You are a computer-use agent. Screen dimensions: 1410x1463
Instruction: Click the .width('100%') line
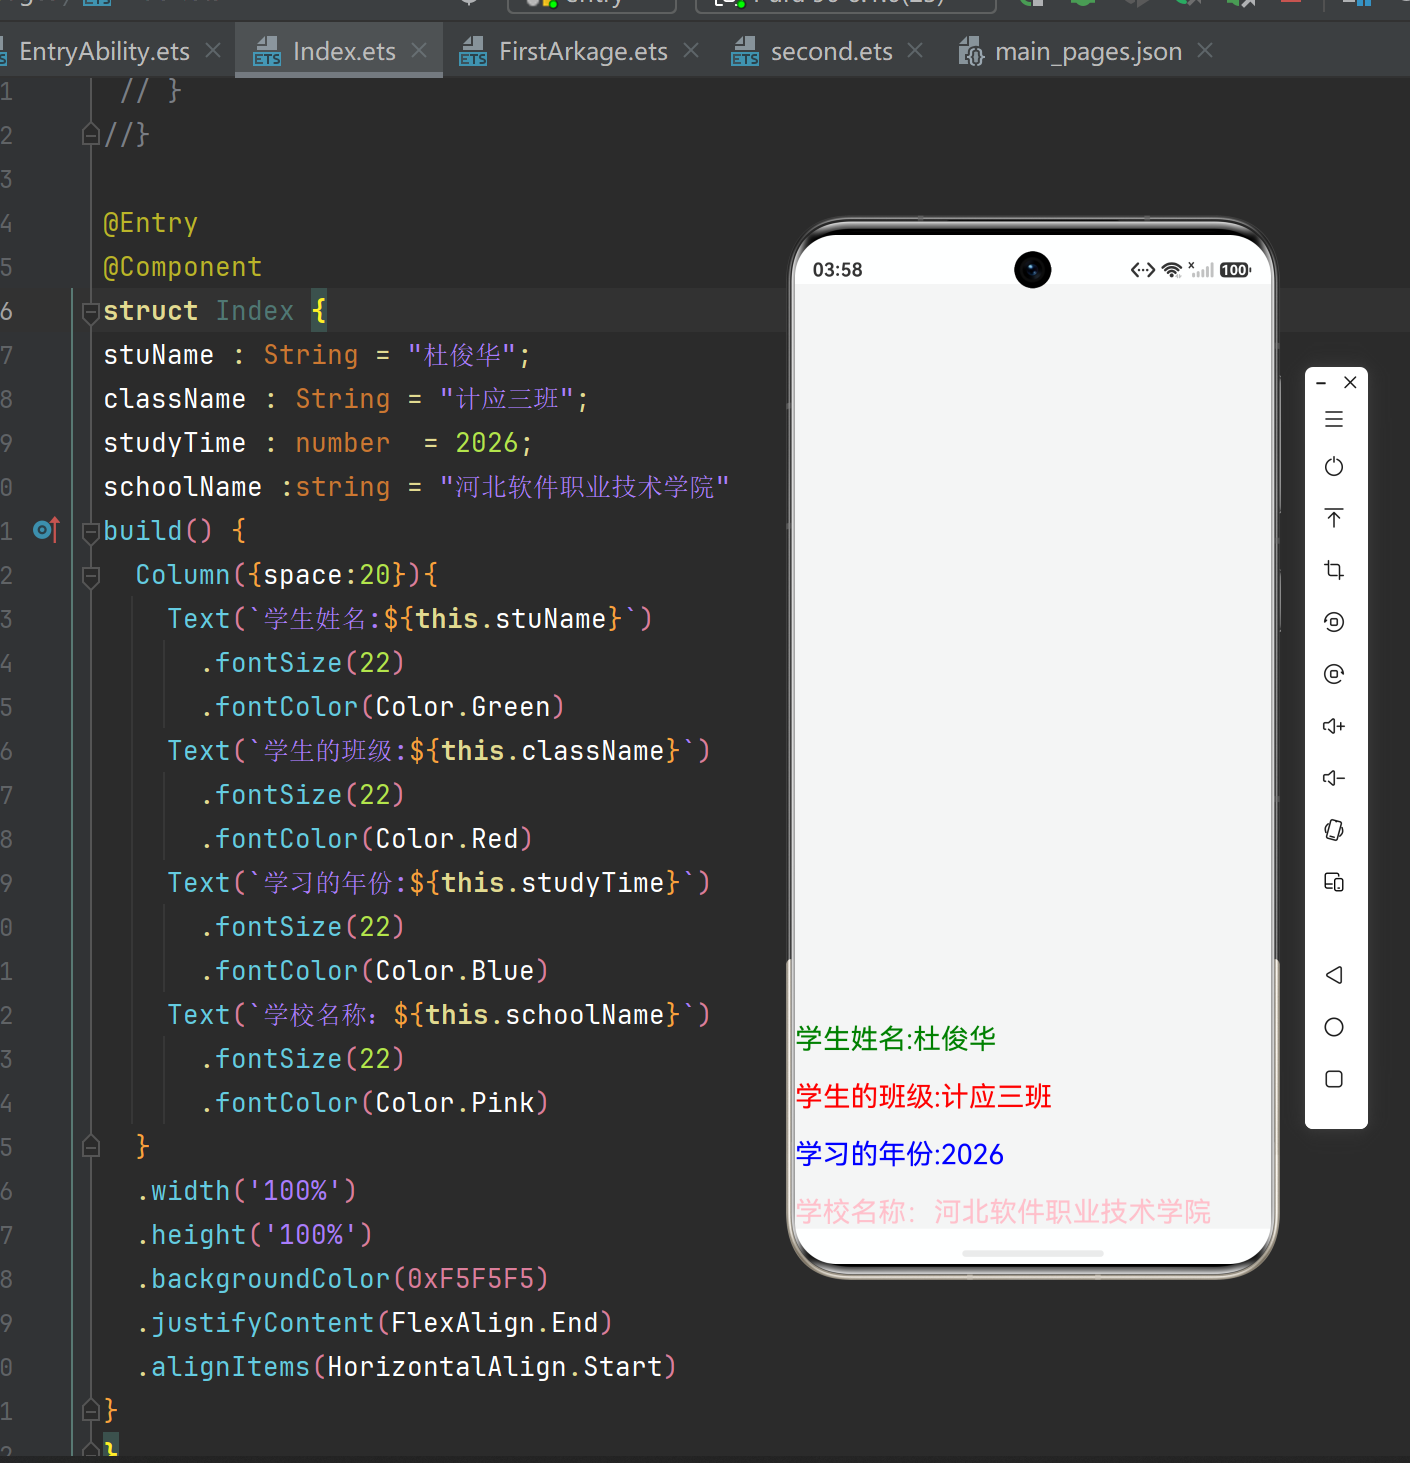pyautogui.click(x=246, y=1191)
